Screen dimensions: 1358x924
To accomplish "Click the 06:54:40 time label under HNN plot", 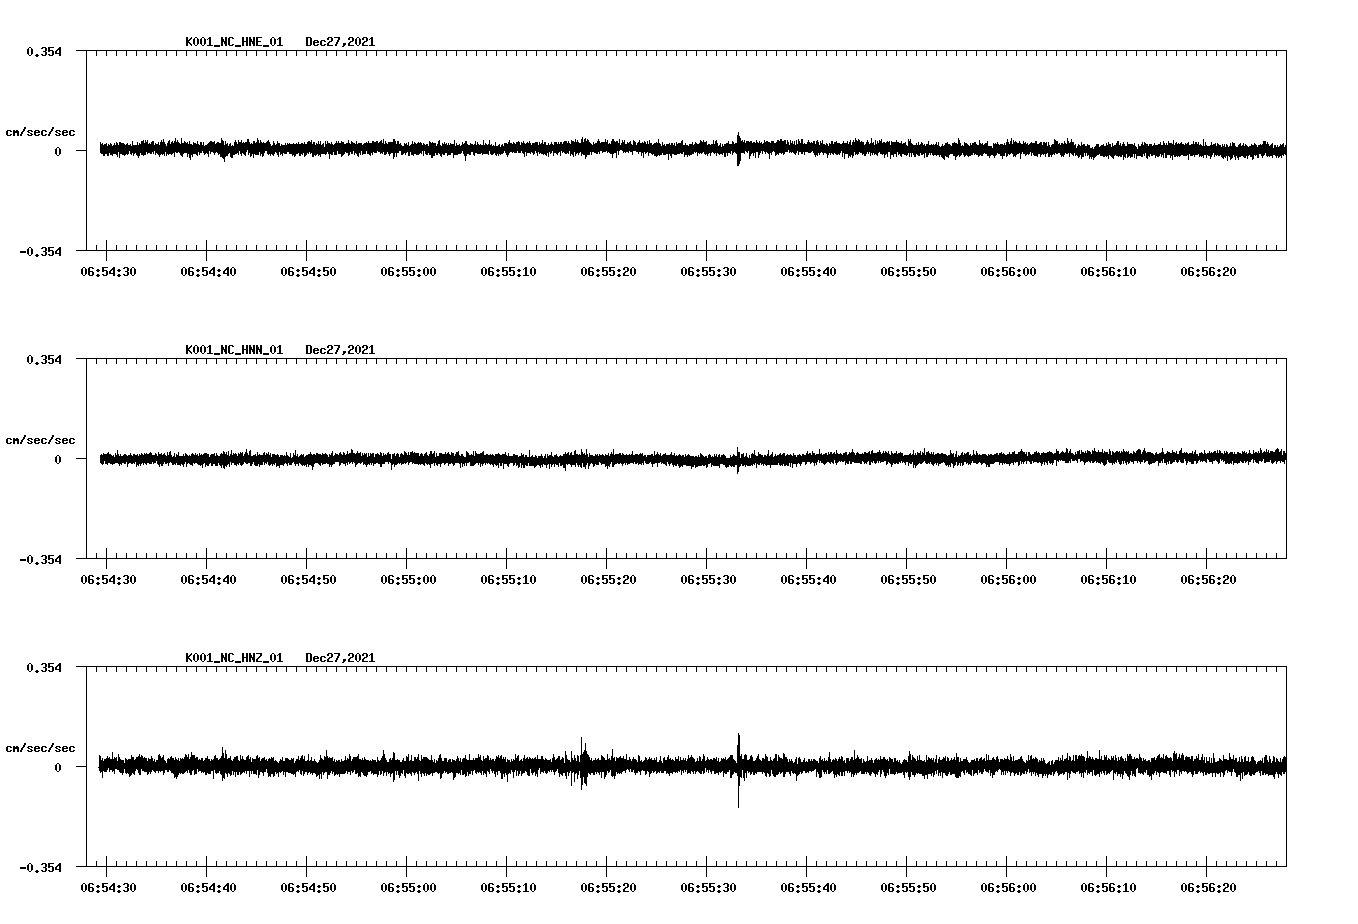I will (x=208, y=580).
